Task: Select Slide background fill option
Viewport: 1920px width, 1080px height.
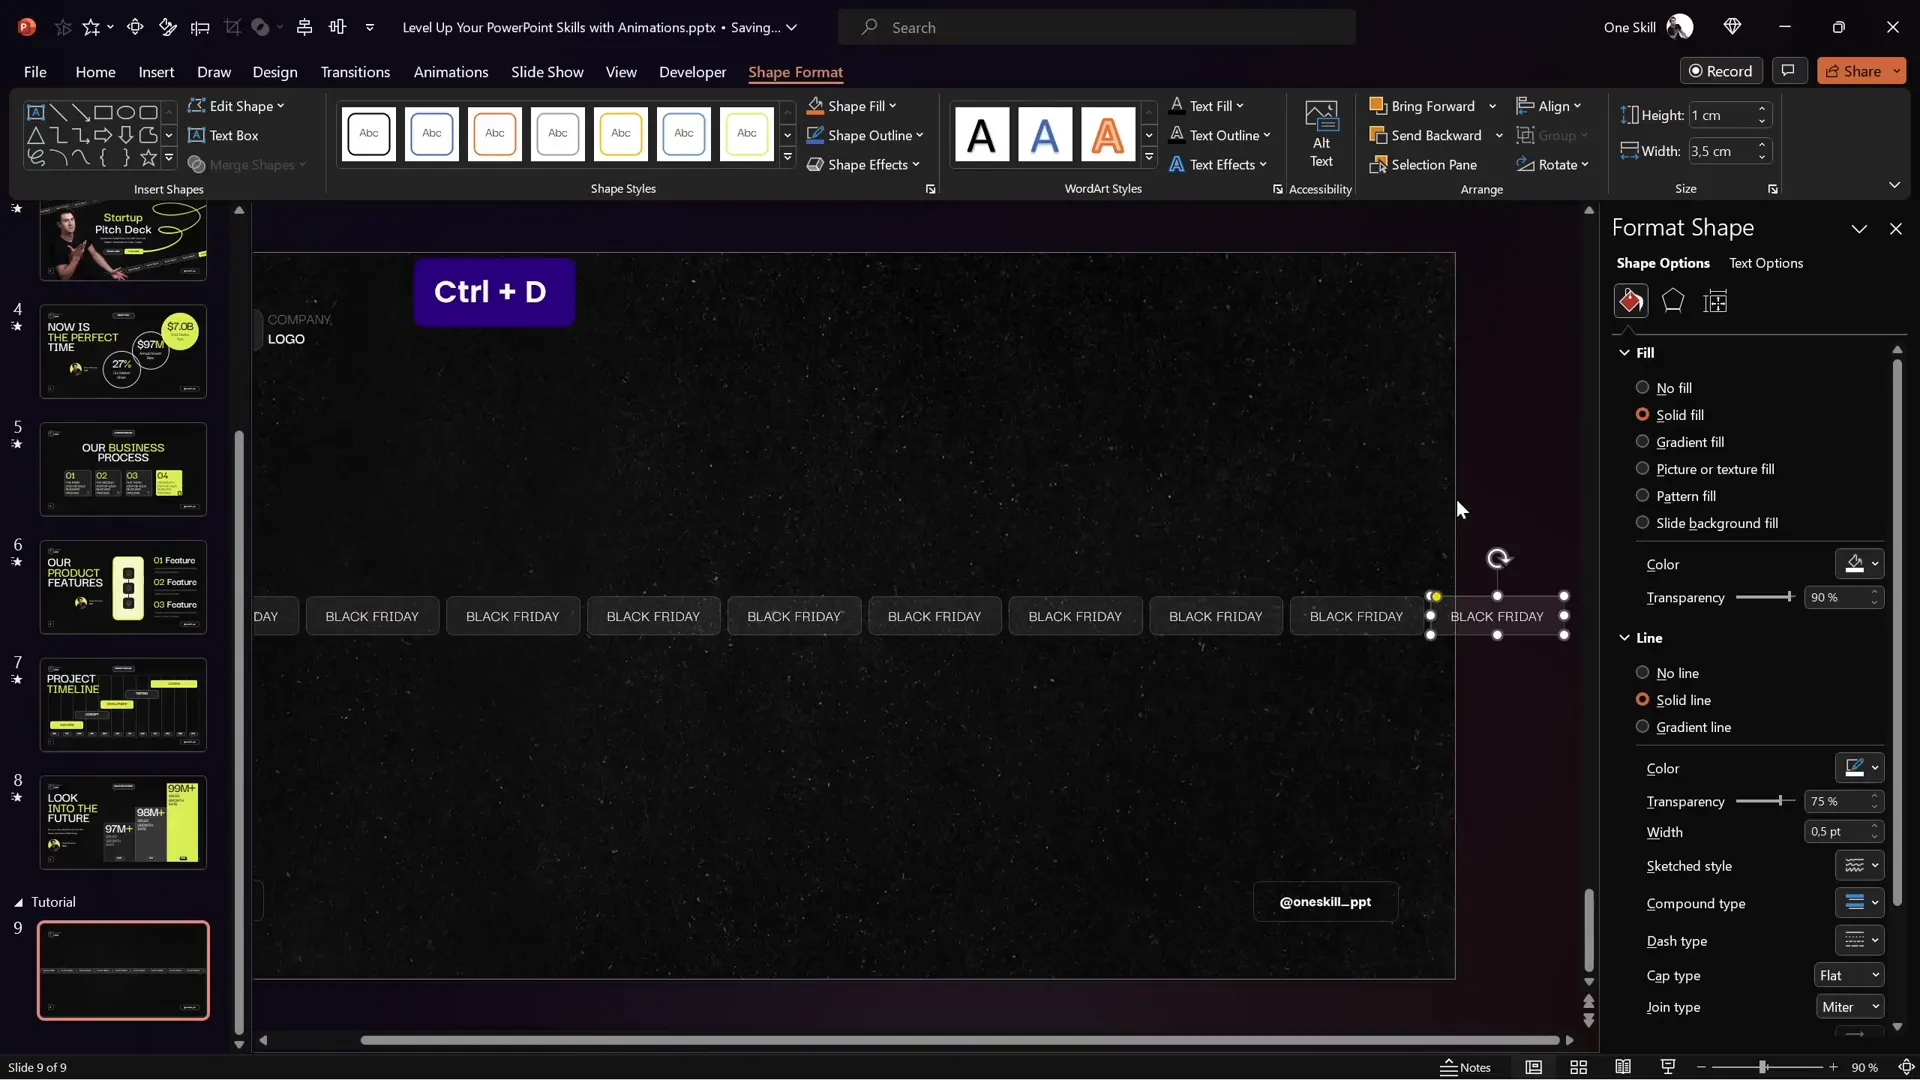Action: pos(1642,522)
